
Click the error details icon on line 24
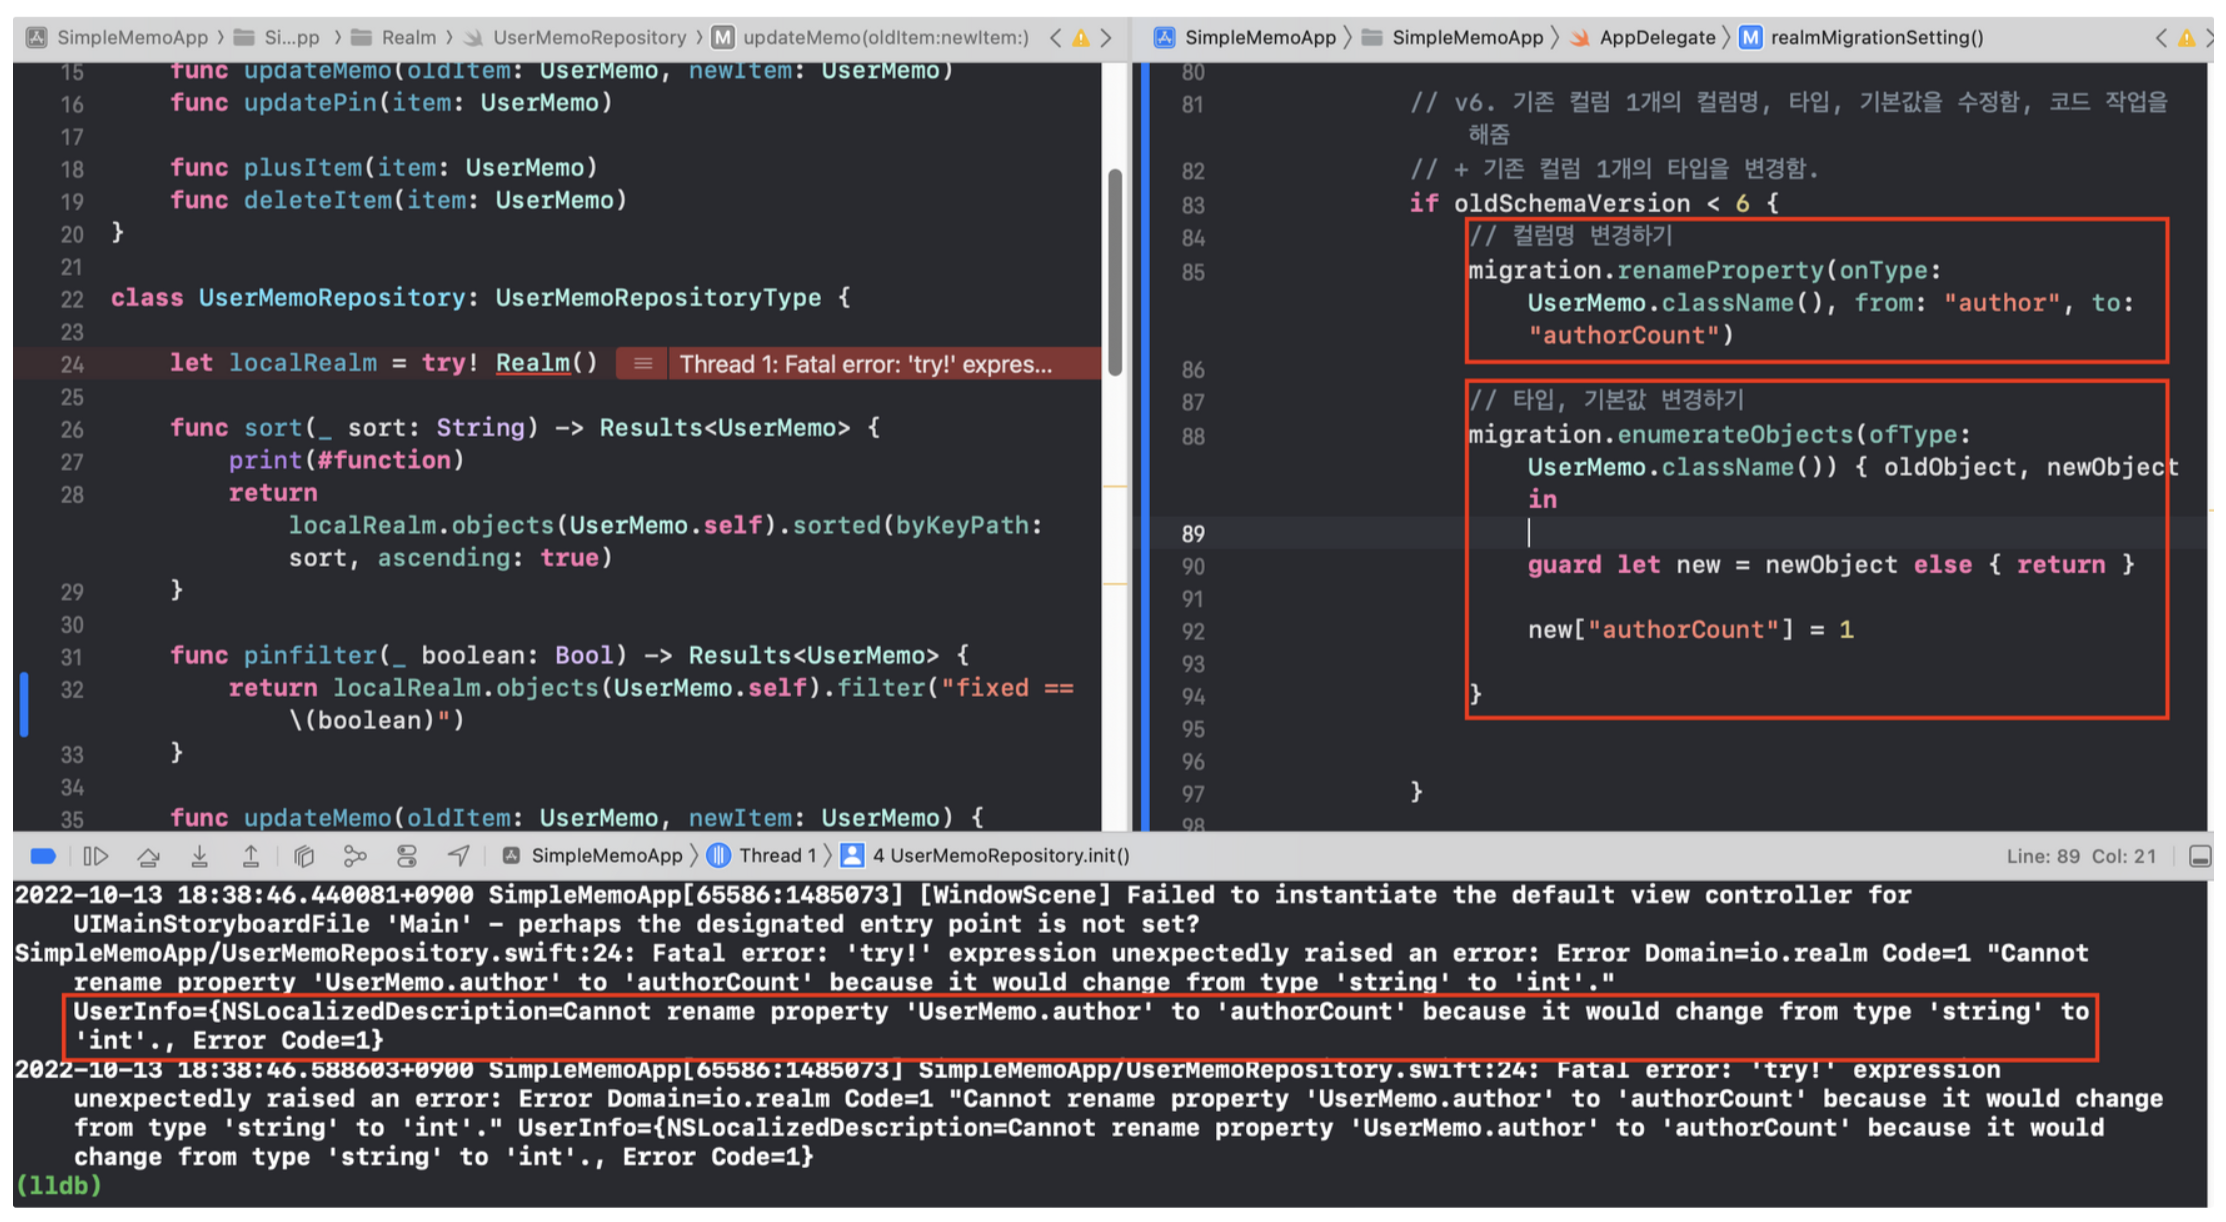[643, 364]
